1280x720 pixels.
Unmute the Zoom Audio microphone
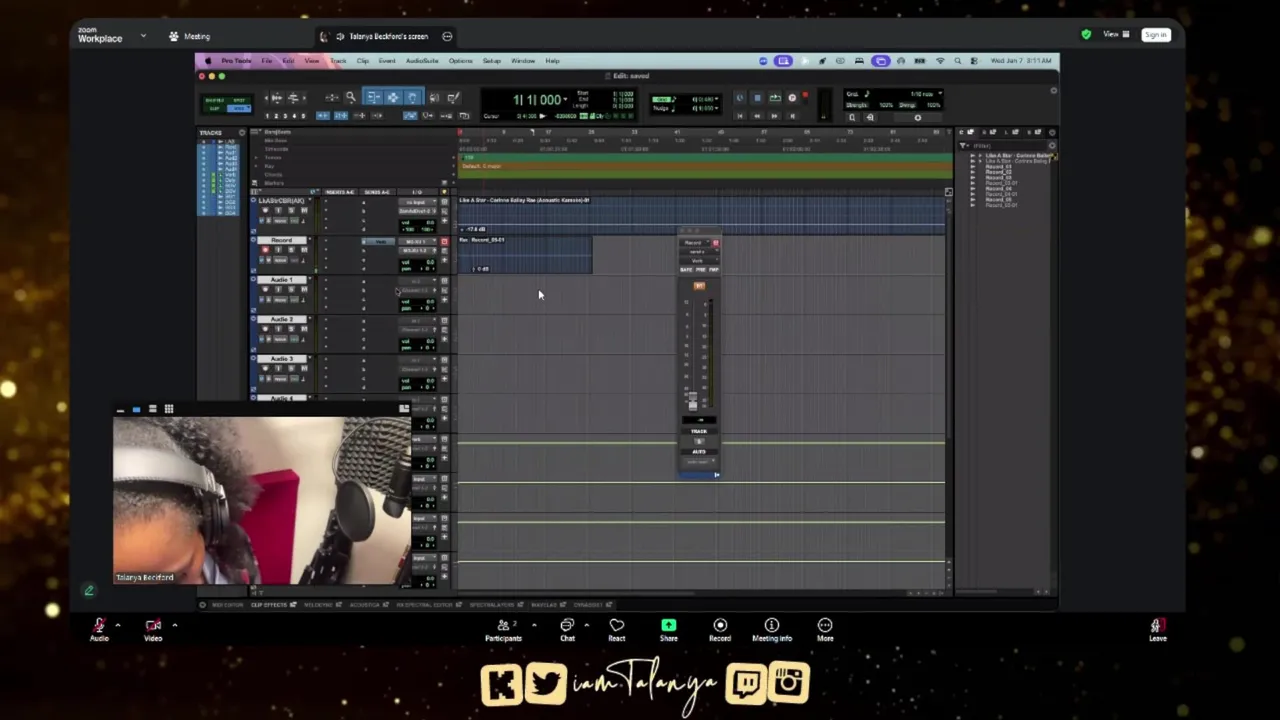pos(99,629)
